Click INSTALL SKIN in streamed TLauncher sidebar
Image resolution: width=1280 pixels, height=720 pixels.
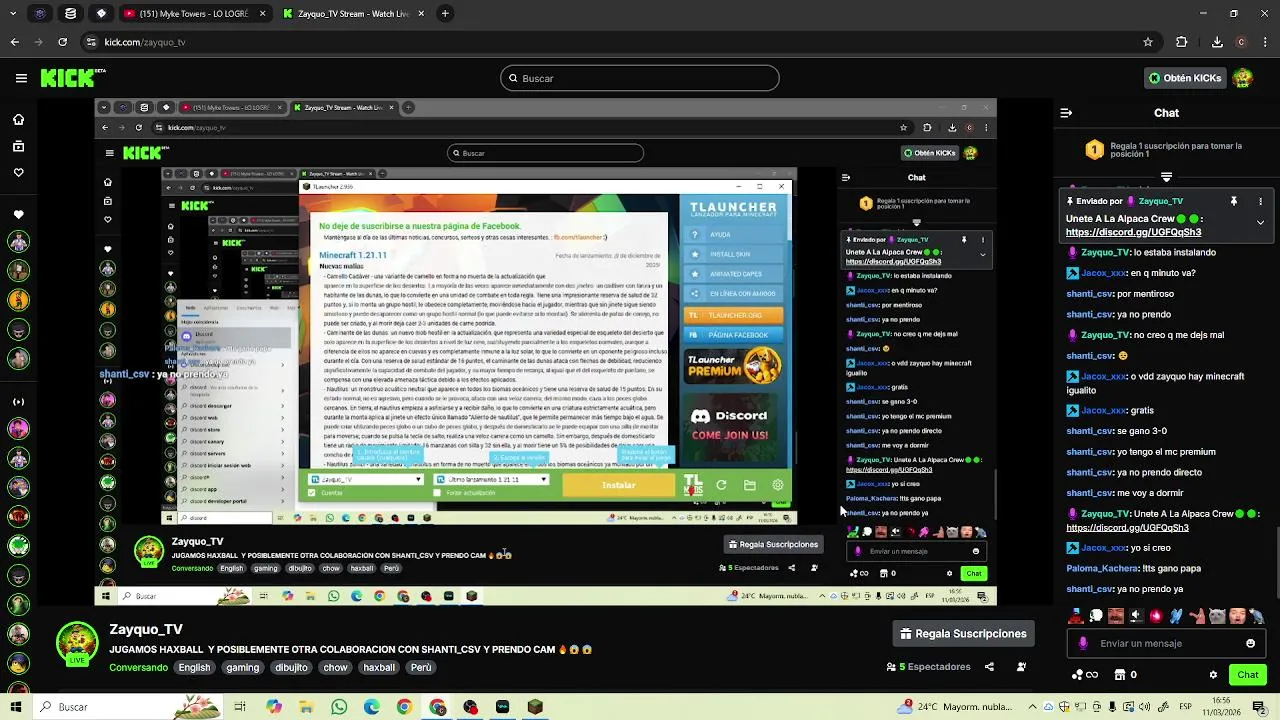click(x=734, y=254)
